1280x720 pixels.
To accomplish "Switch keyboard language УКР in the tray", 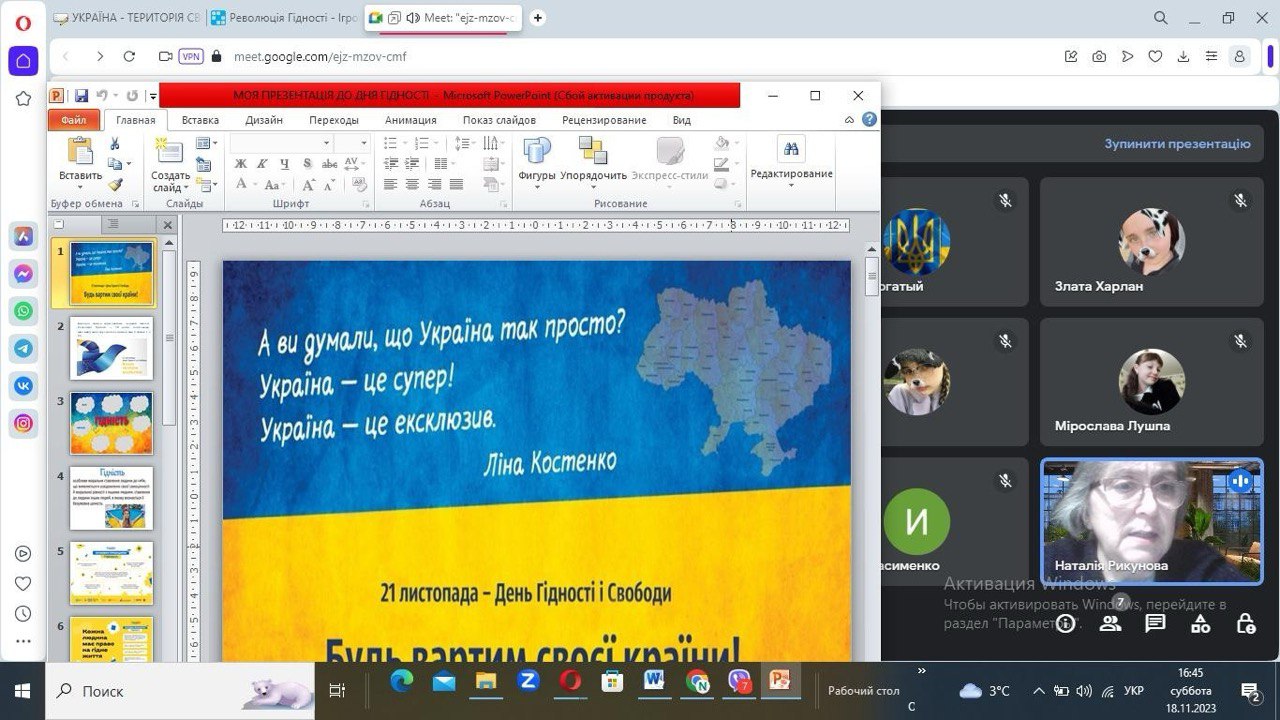I will click(x=1134, y=691).
